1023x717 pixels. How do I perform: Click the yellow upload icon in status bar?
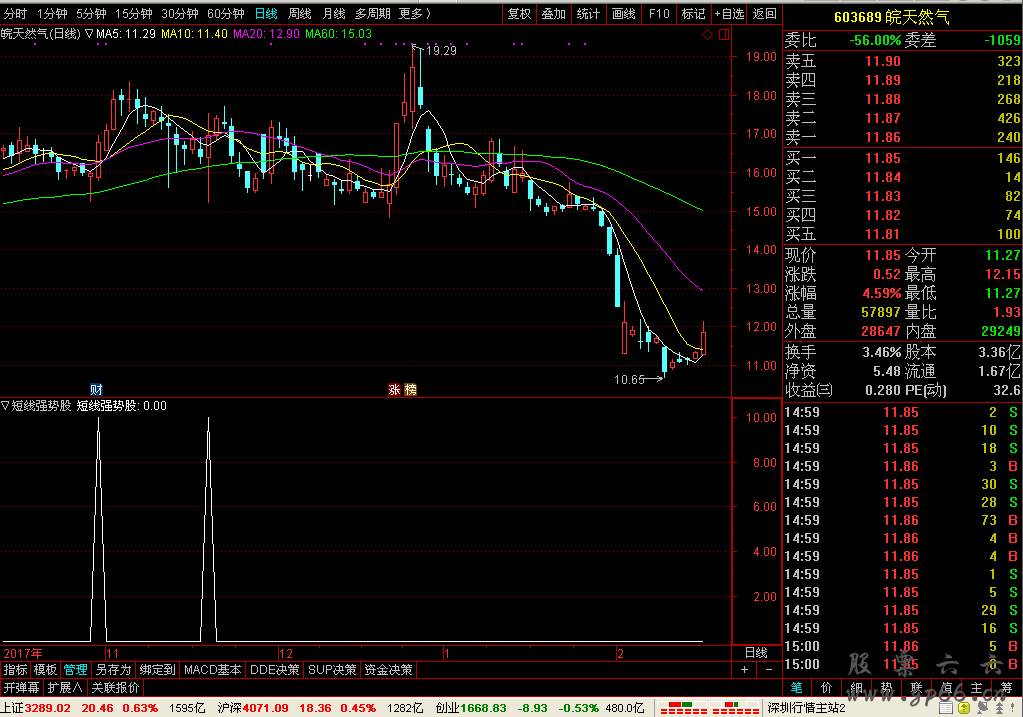point(964,708)
